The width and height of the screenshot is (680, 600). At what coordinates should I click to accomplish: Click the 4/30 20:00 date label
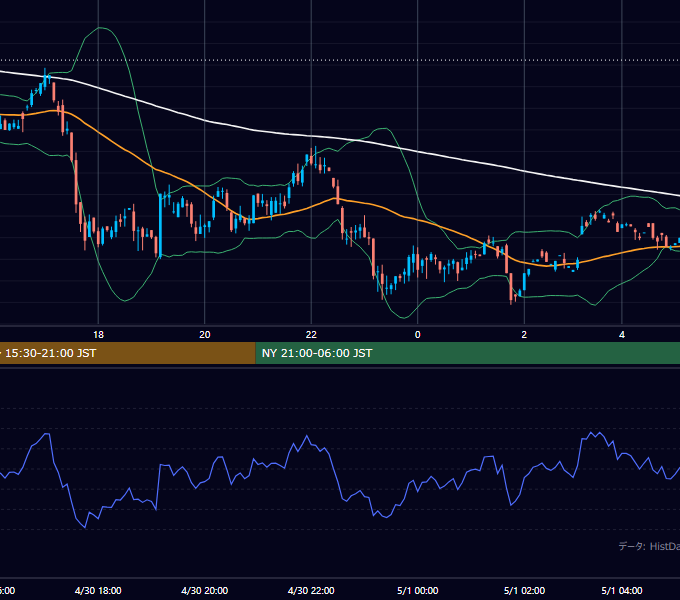(x=205, y=590)
